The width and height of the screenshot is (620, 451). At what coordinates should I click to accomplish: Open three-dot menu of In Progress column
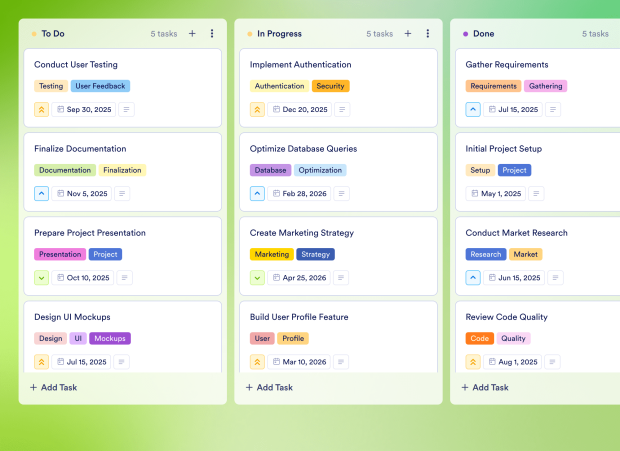coord(428,34)
